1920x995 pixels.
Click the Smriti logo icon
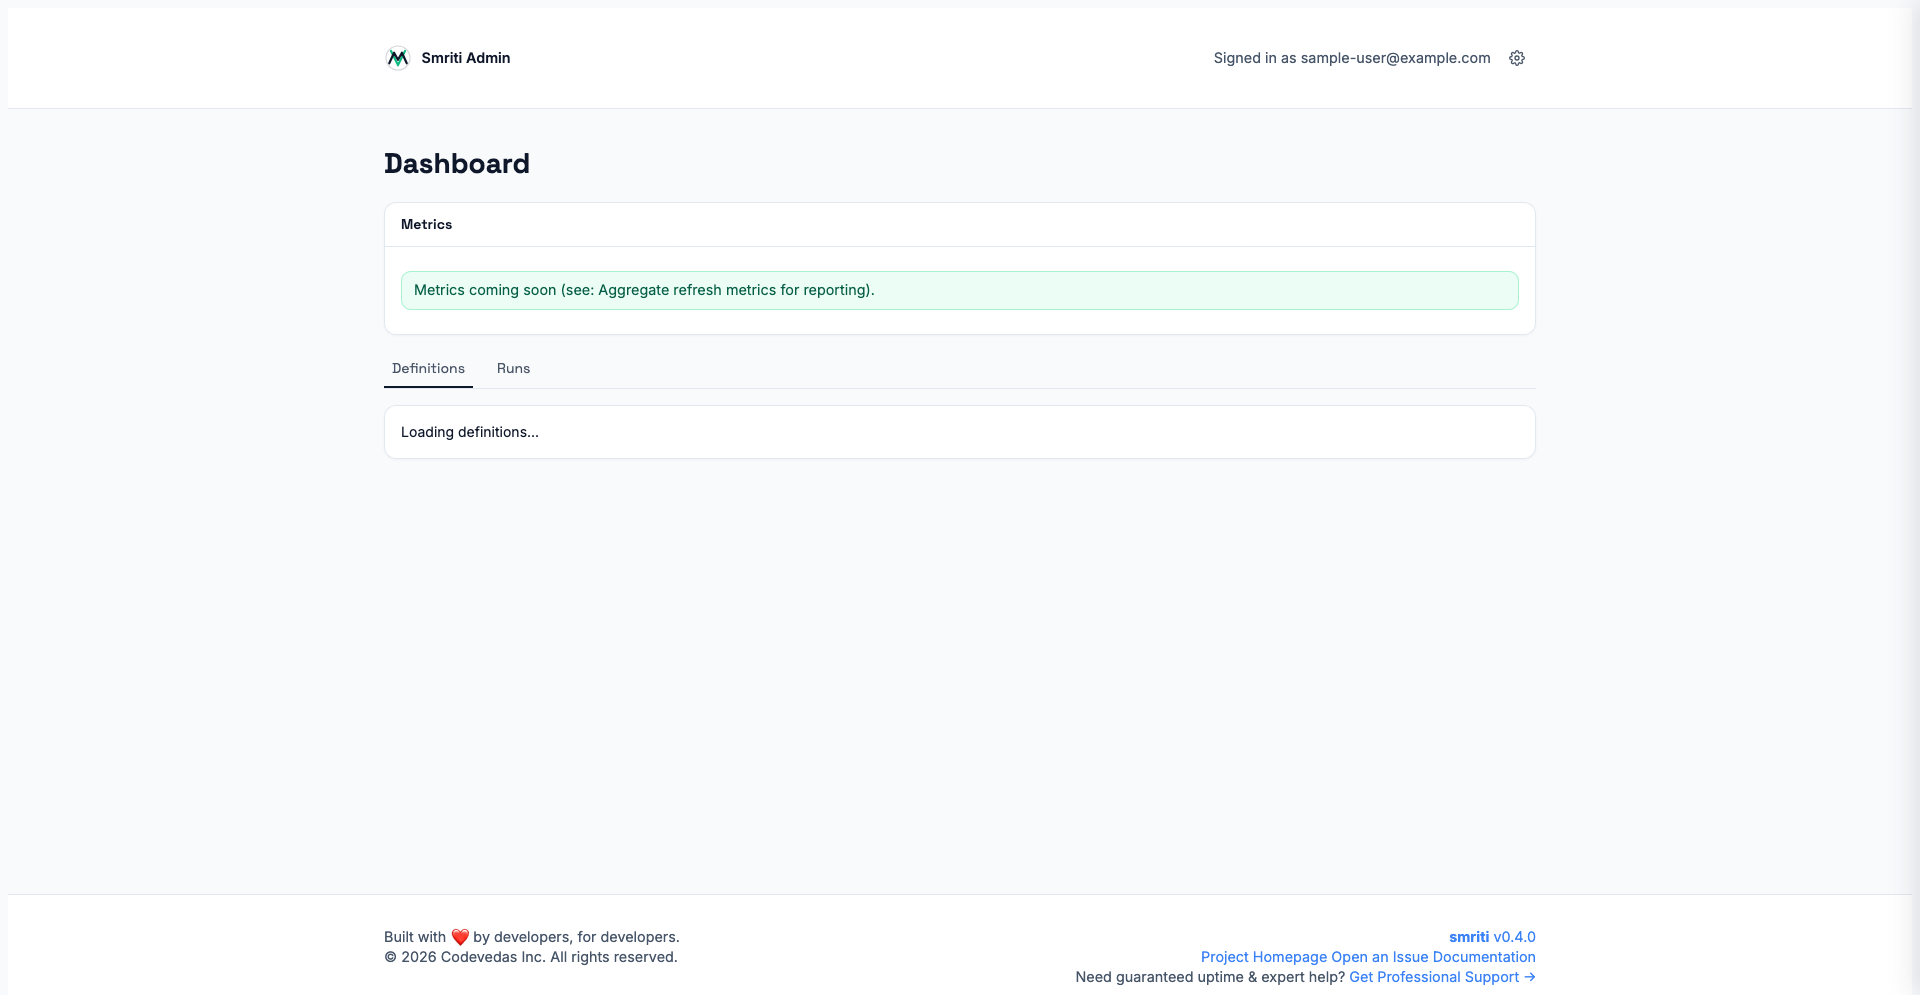[x=397, y=58]
